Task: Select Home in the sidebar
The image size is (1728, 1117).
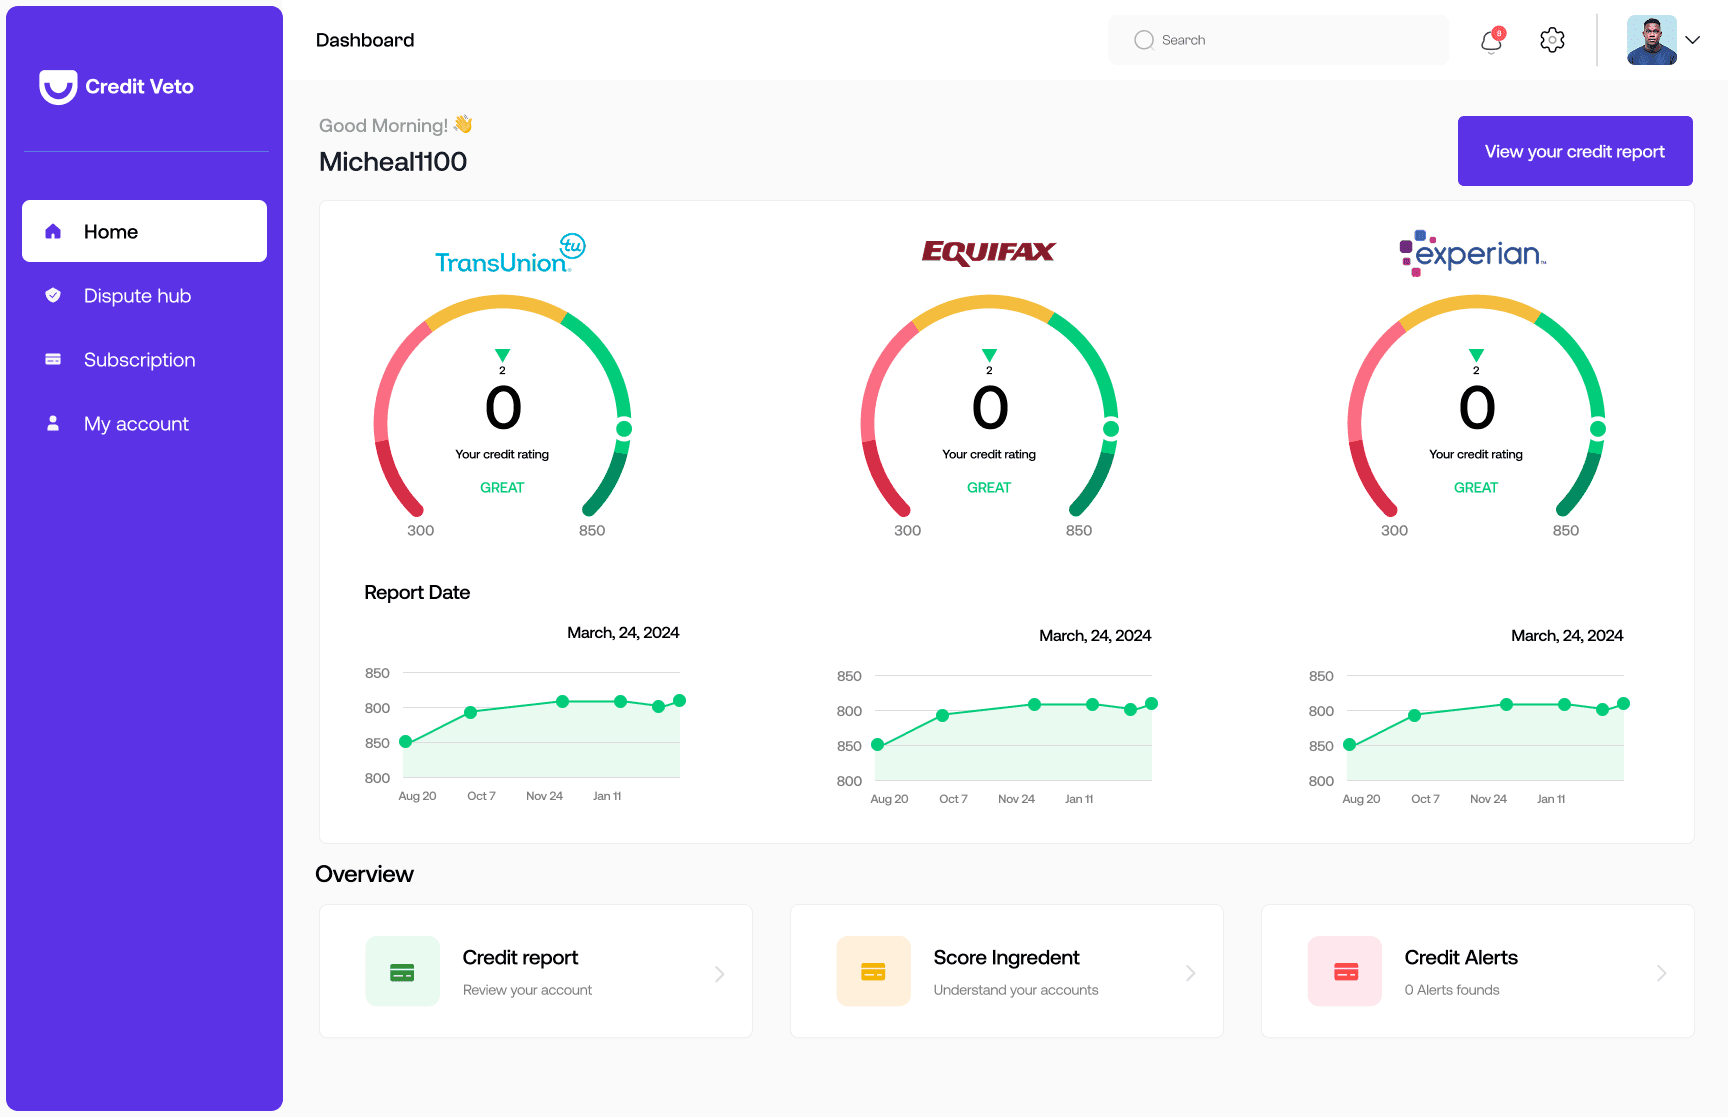Action: point(144,231)
